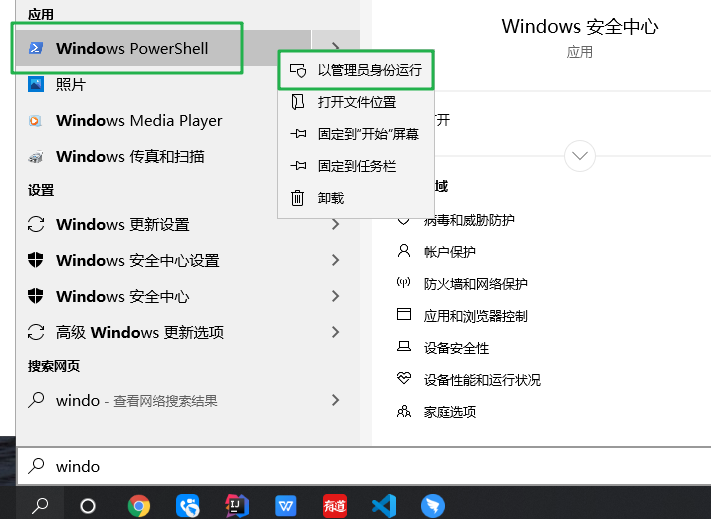Open WPS Office from taskbar
Viewport: 711px width, 519px height.
click(286, 505)
